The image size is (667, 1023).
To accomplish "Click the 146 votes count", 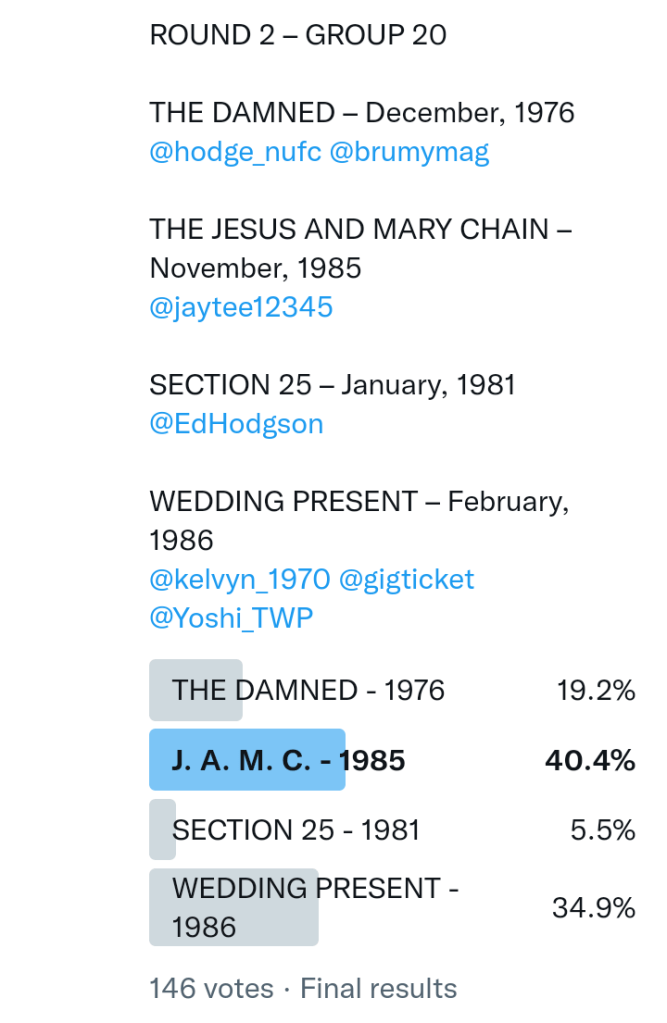I will 211,989.
